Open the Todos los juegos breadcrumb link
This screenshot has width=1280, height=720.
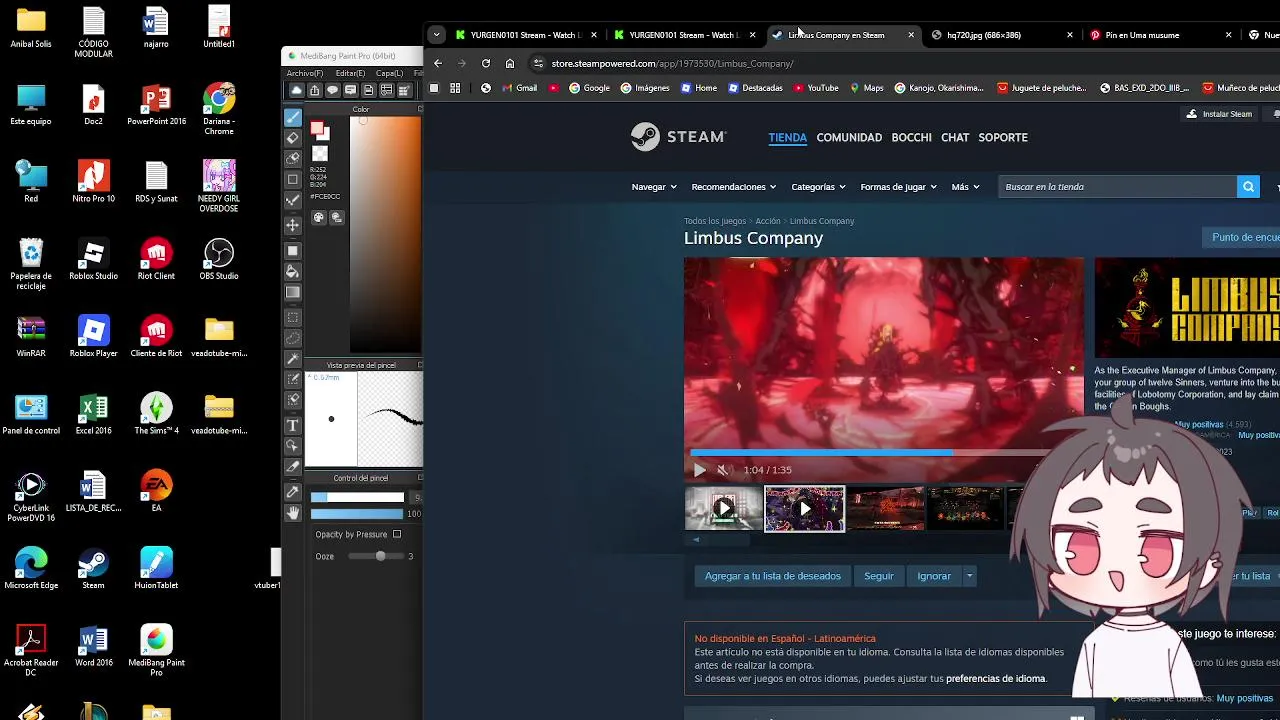tap(715, 221)
